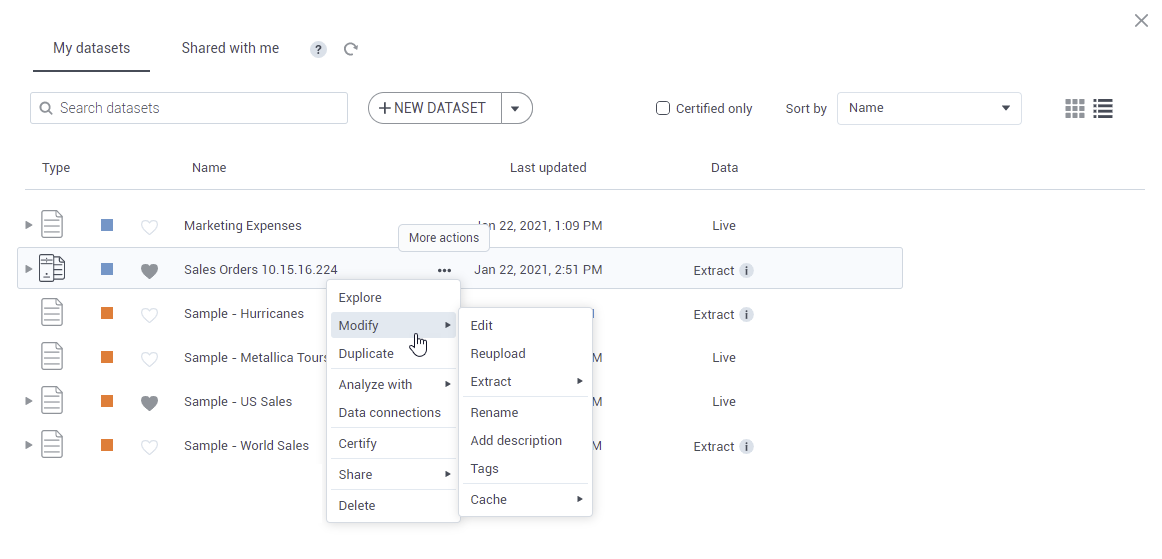Unfavorite the Sample - US Sales heart

point(149,403)
